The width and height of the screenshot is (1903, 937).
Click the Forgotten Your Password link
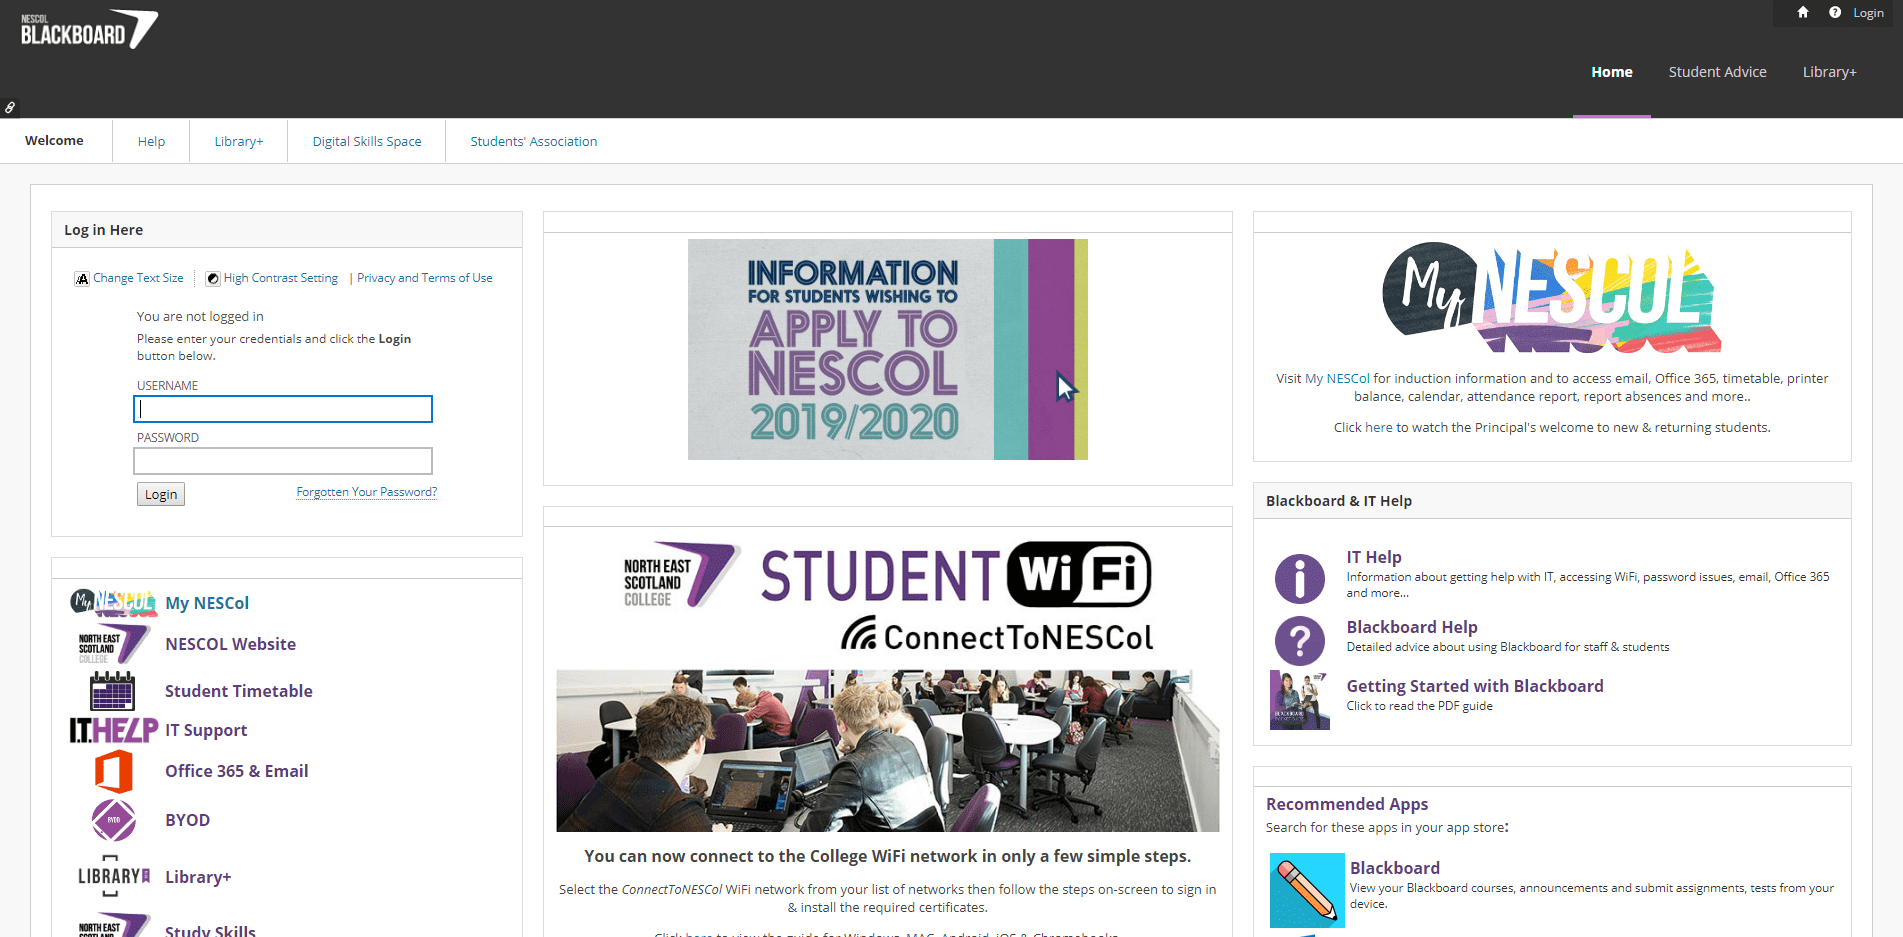[367, 492]
